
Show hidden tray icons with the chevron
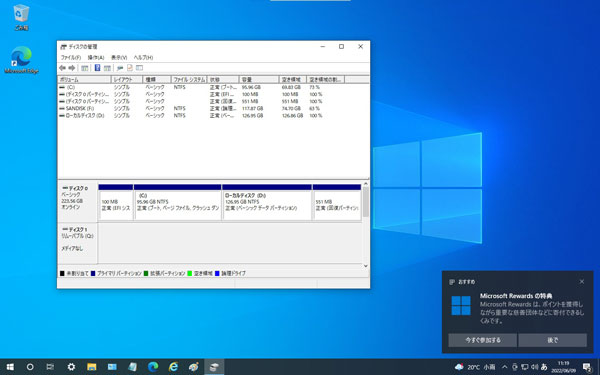click(505, 367)
